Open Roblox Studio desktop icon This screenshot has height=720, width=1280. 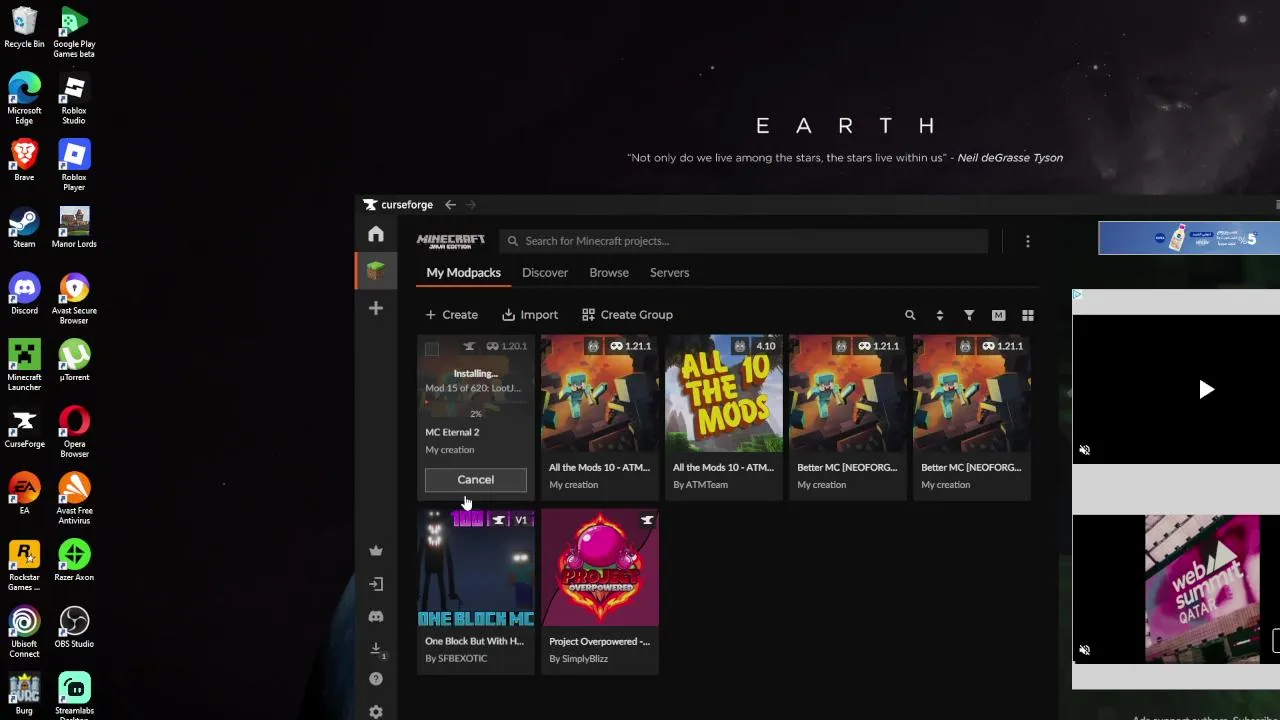coord(74,98)
